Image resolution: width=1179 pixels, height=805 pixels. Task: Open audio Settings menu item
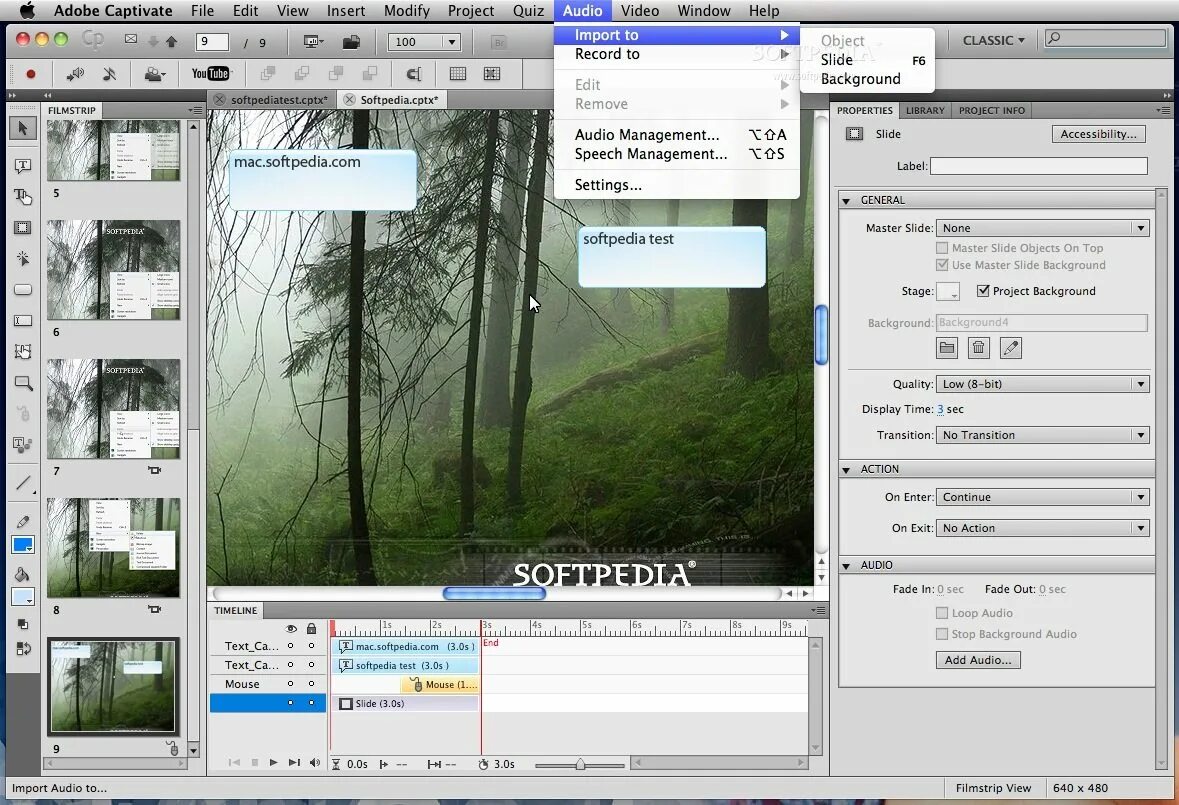click(677, 185)
